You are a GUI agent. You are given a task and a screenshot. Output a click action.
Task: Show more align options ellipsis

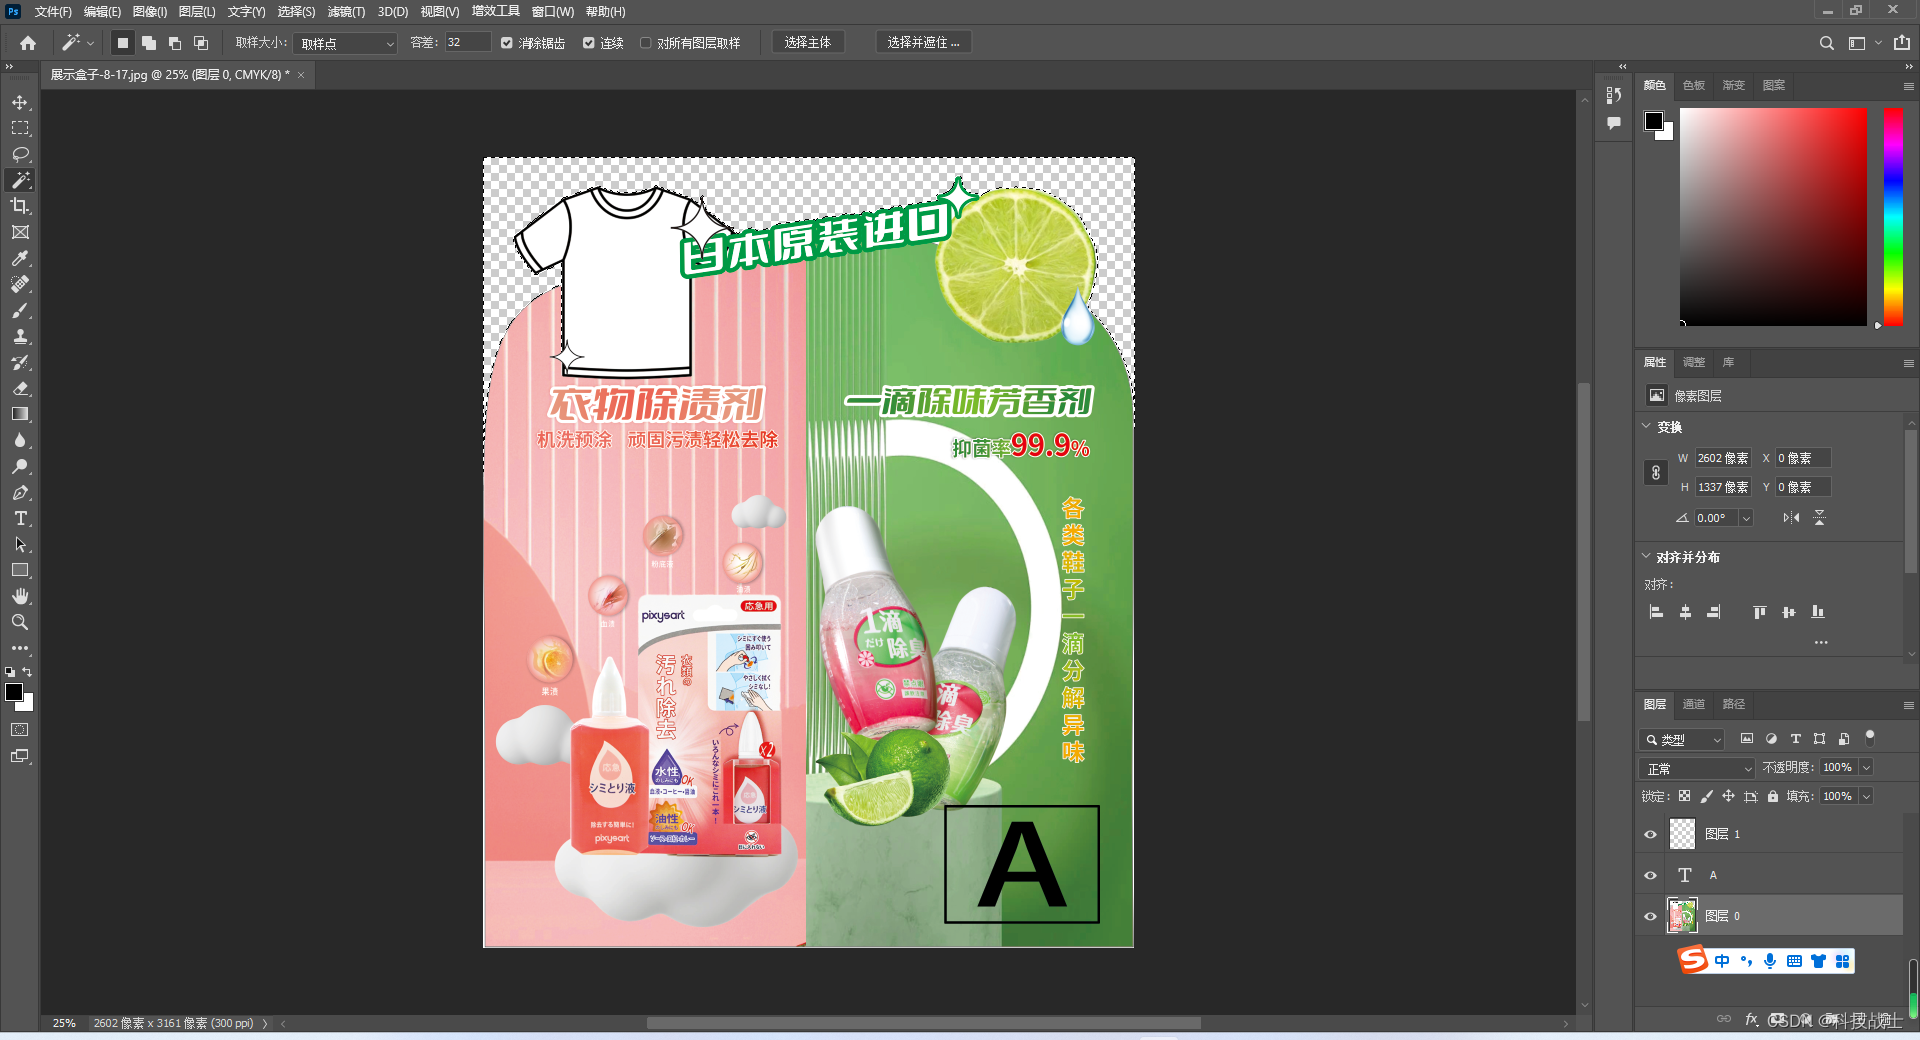[1821, 643]
